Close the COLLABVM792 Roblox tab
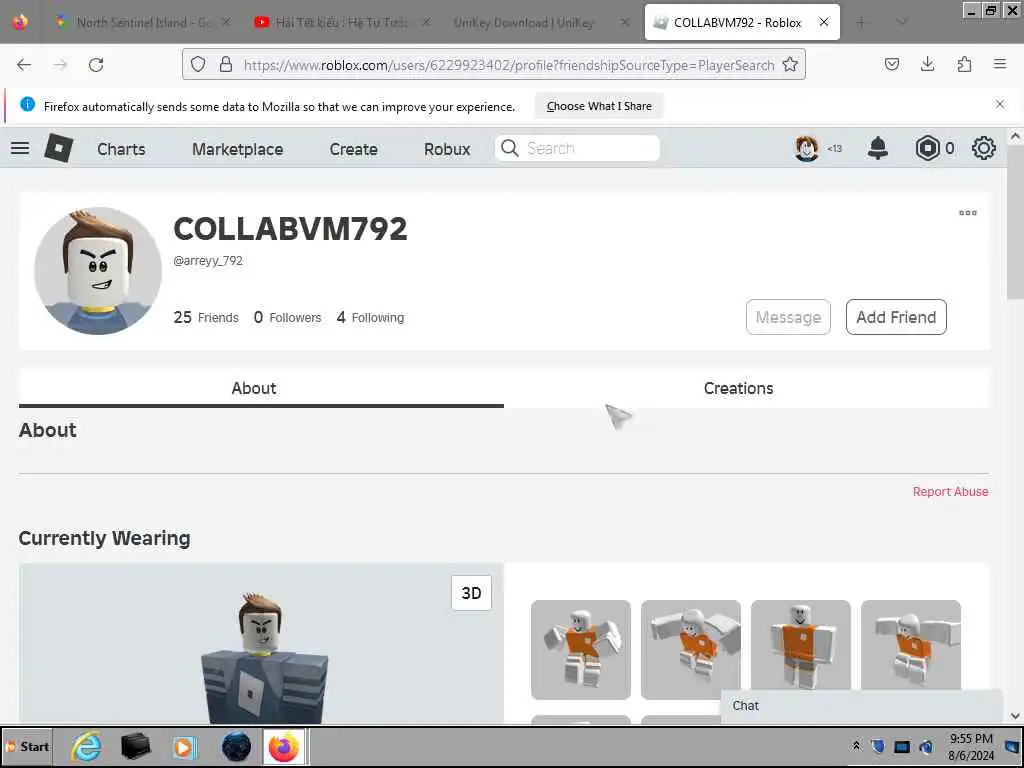 [x=824, y=22]
